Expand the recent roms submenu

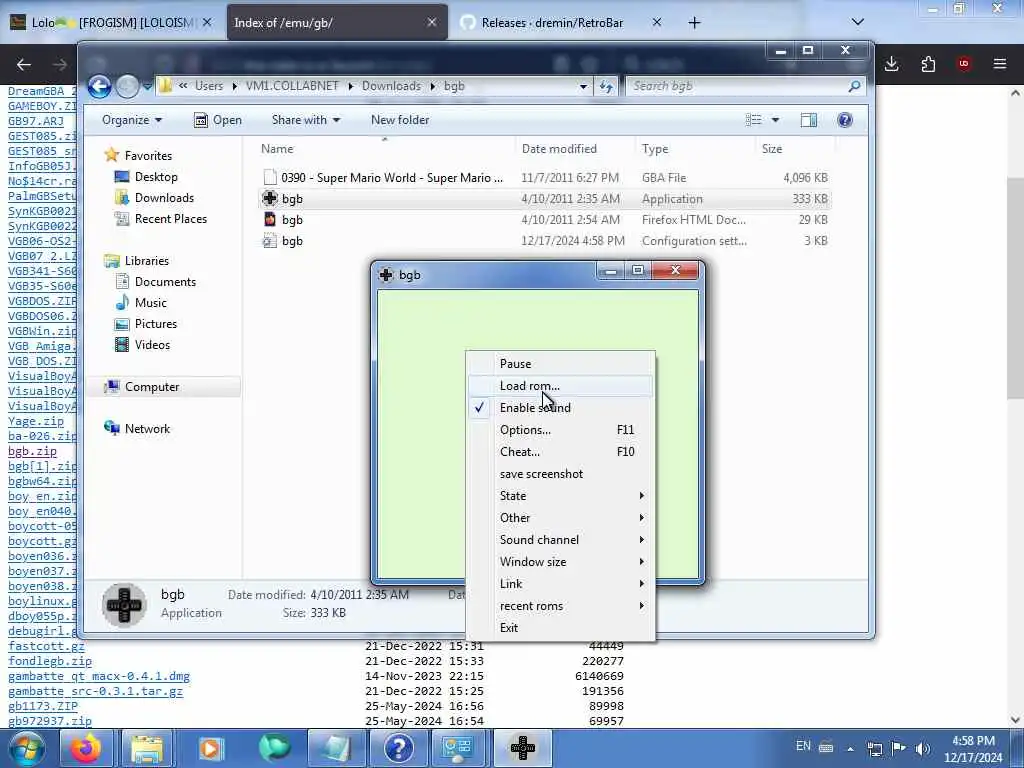560,606
